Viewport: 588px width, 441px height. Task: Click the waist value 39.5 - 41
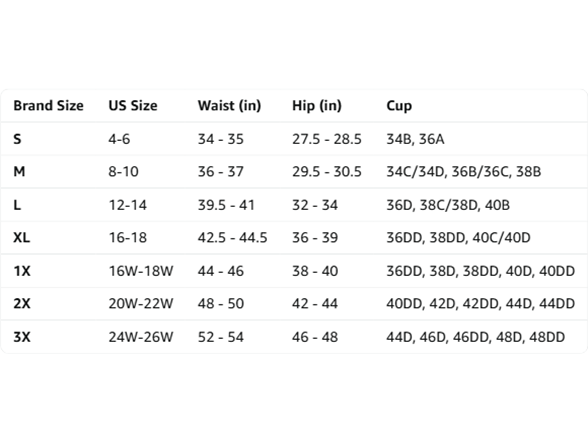coord(226,205)
